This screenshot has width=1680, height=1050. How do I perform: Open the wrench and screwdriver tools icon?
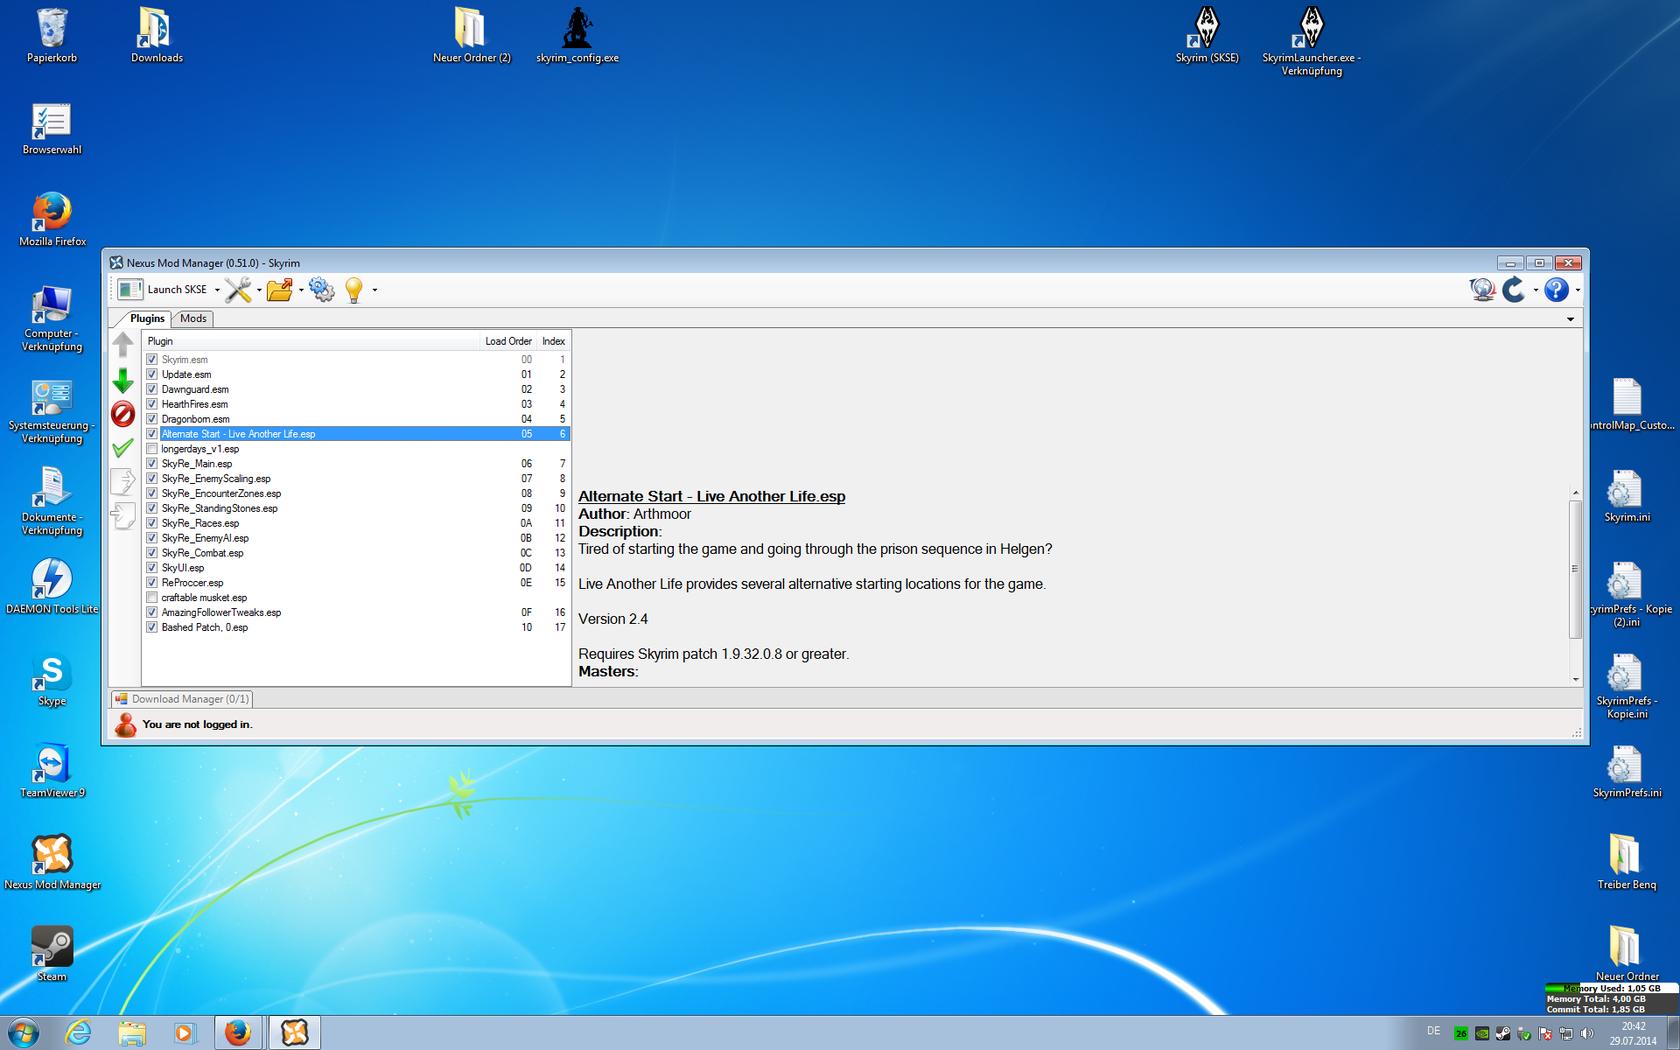[238, 290]
